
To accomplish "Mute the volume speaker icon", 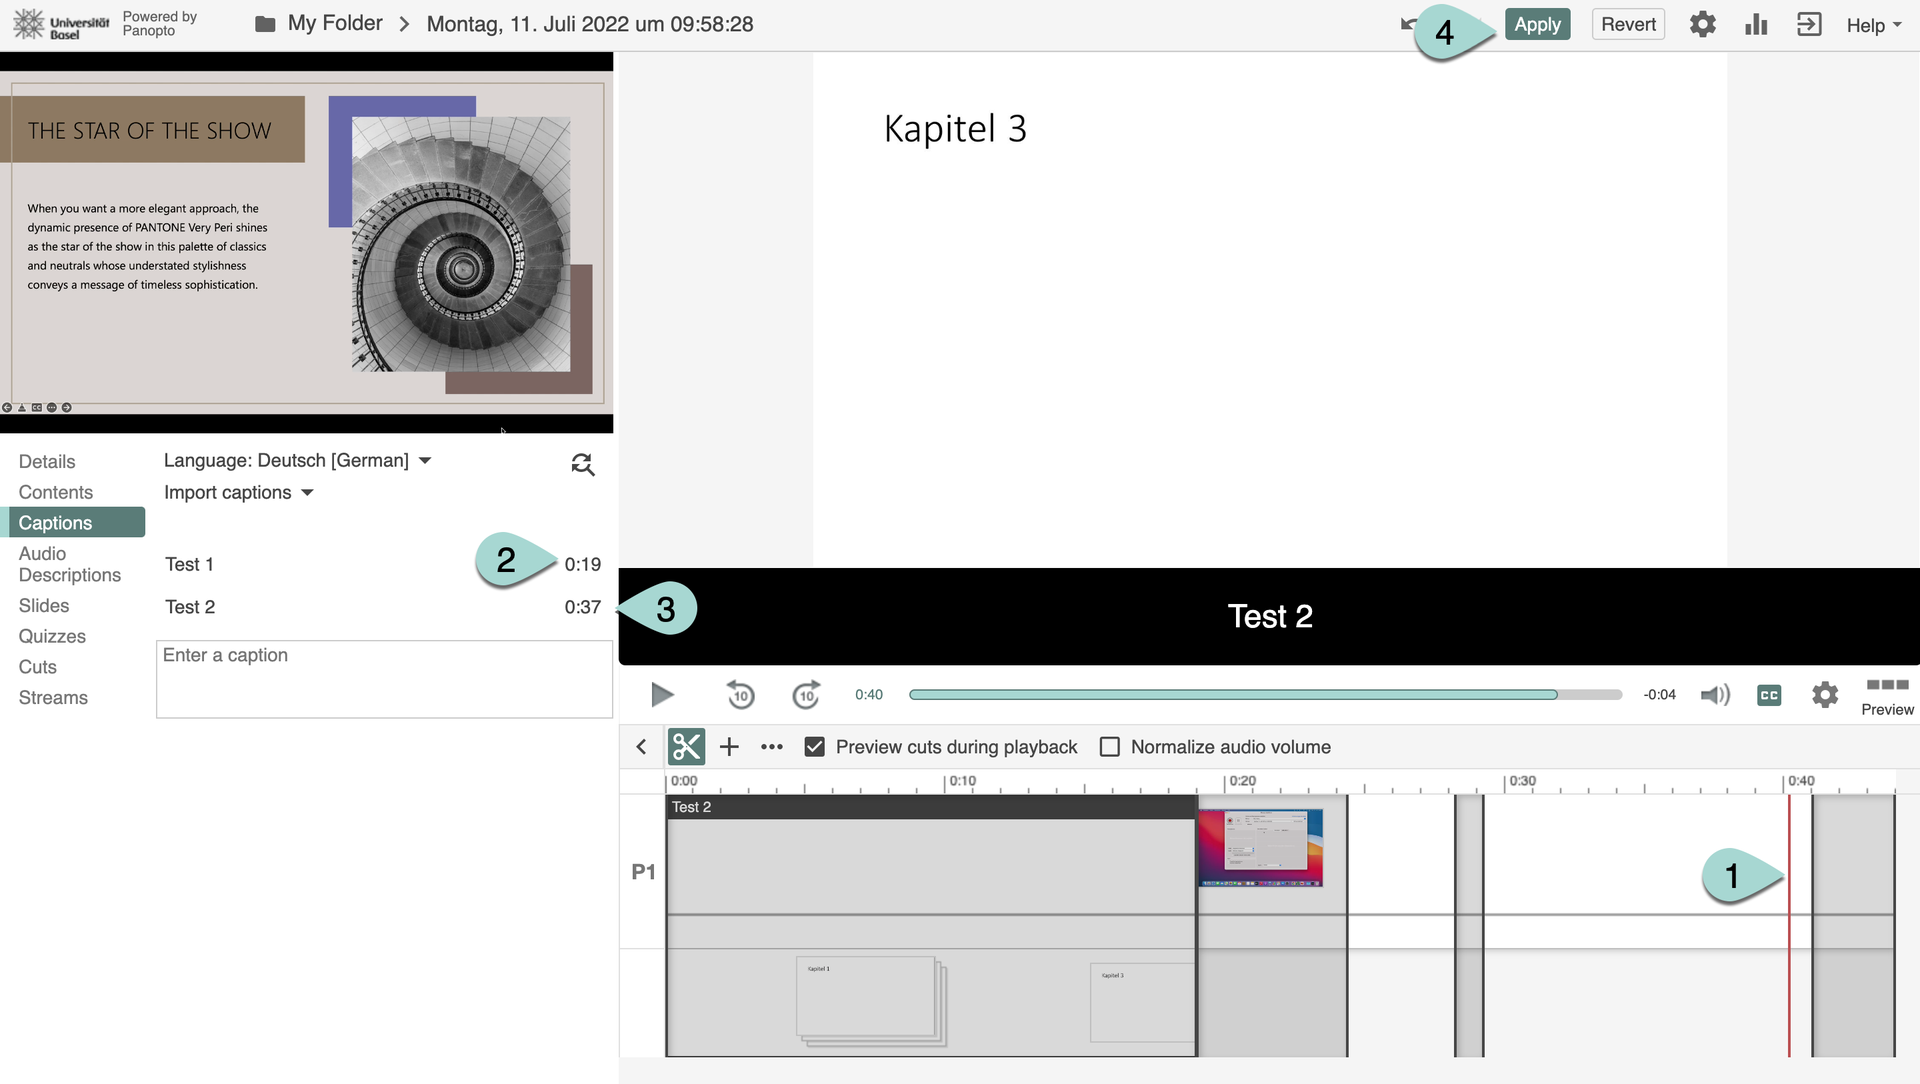I will (x=1715, y=694).
